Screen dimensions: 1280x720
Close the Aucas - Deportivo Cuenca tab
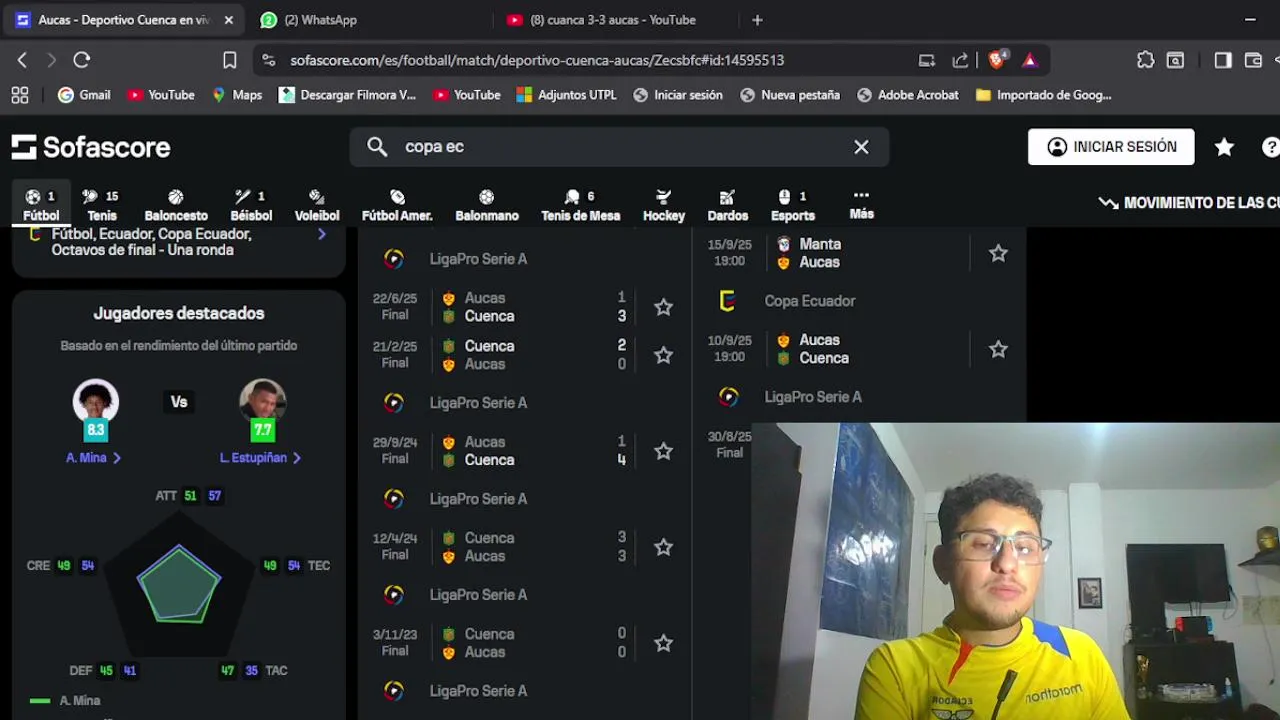click(x=228, y=20)
